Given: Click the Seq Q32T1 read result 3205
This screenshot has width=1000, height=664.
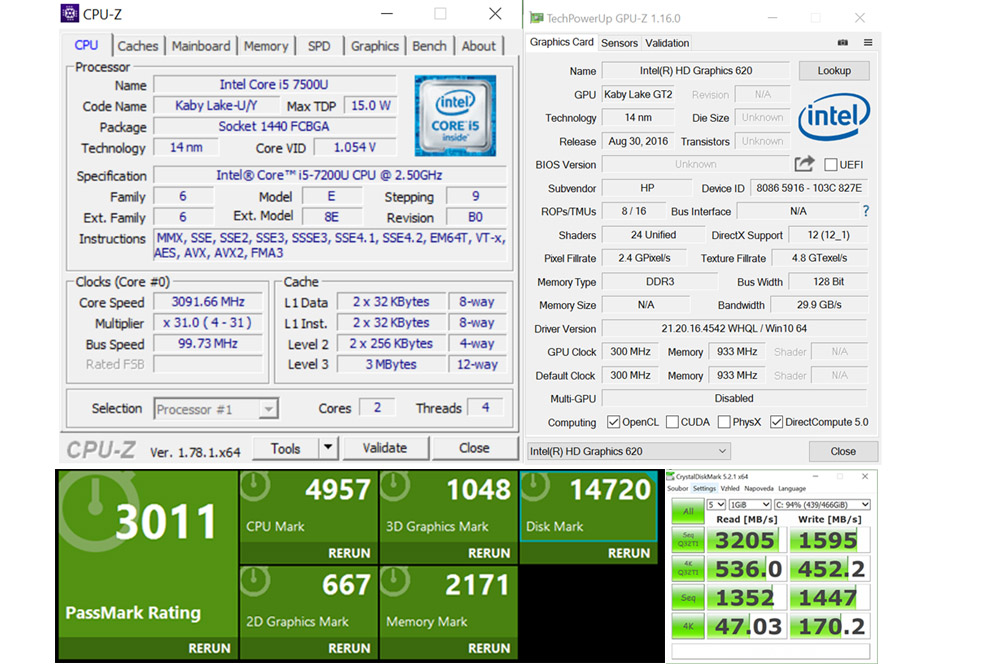Looking at the screenshot, I should [x=745, y=540].
